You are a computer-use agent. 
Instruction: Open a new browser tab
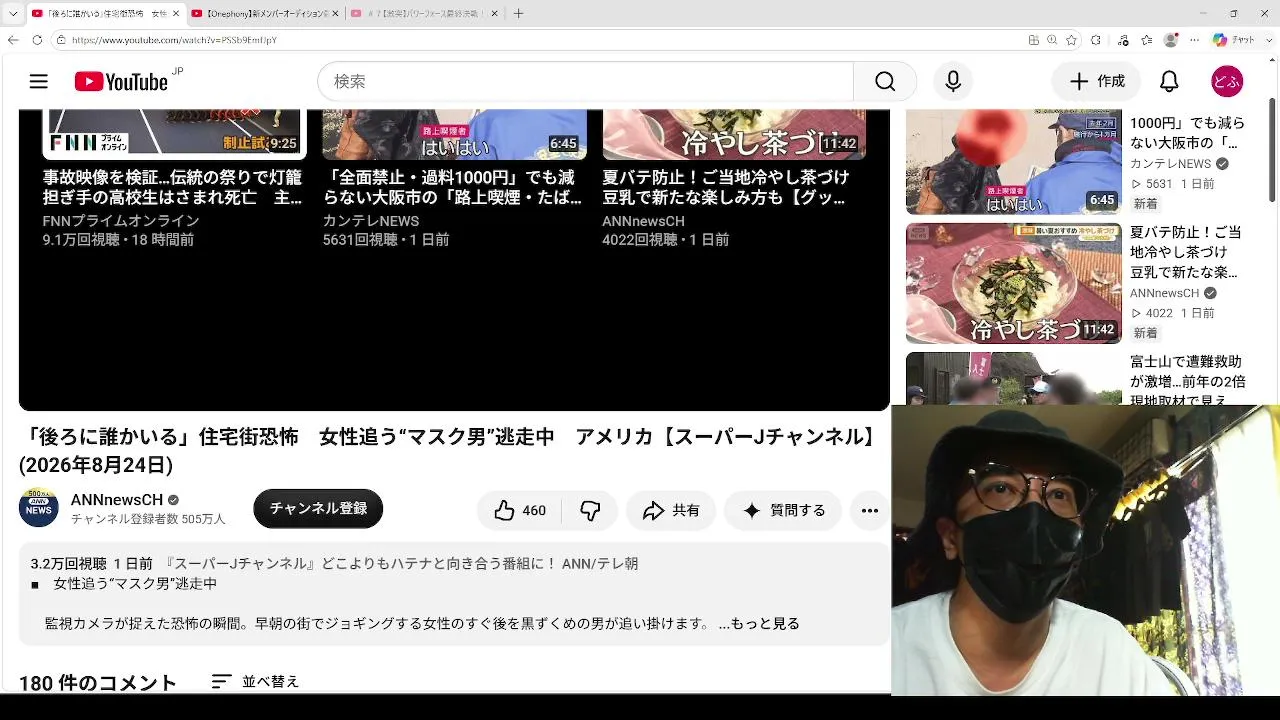point(518,14)
